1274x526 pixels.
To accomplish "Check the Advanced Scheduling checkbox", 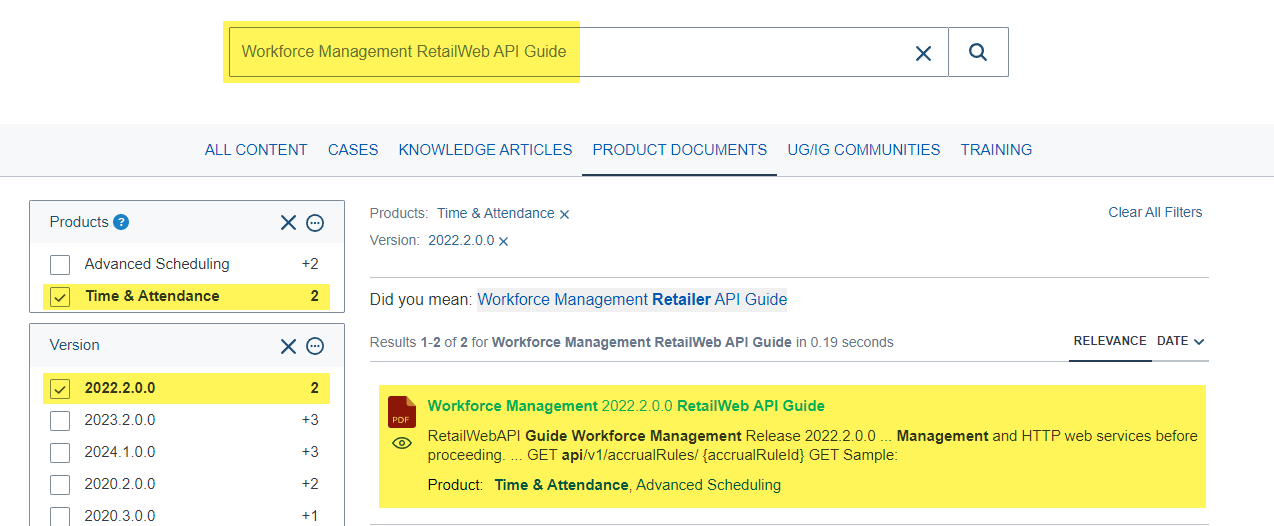I will tap(61, 265).
